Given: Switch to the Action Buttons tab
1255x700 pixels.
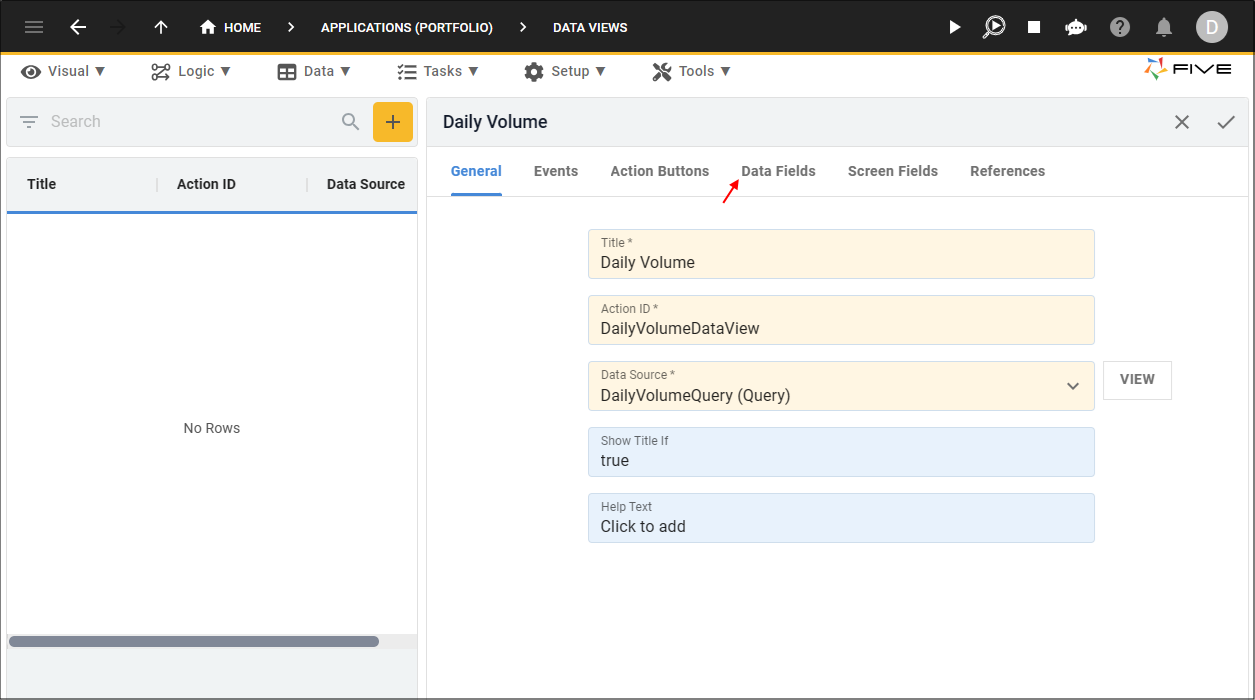Looking at the screenshot, I should tap(660, 171).
